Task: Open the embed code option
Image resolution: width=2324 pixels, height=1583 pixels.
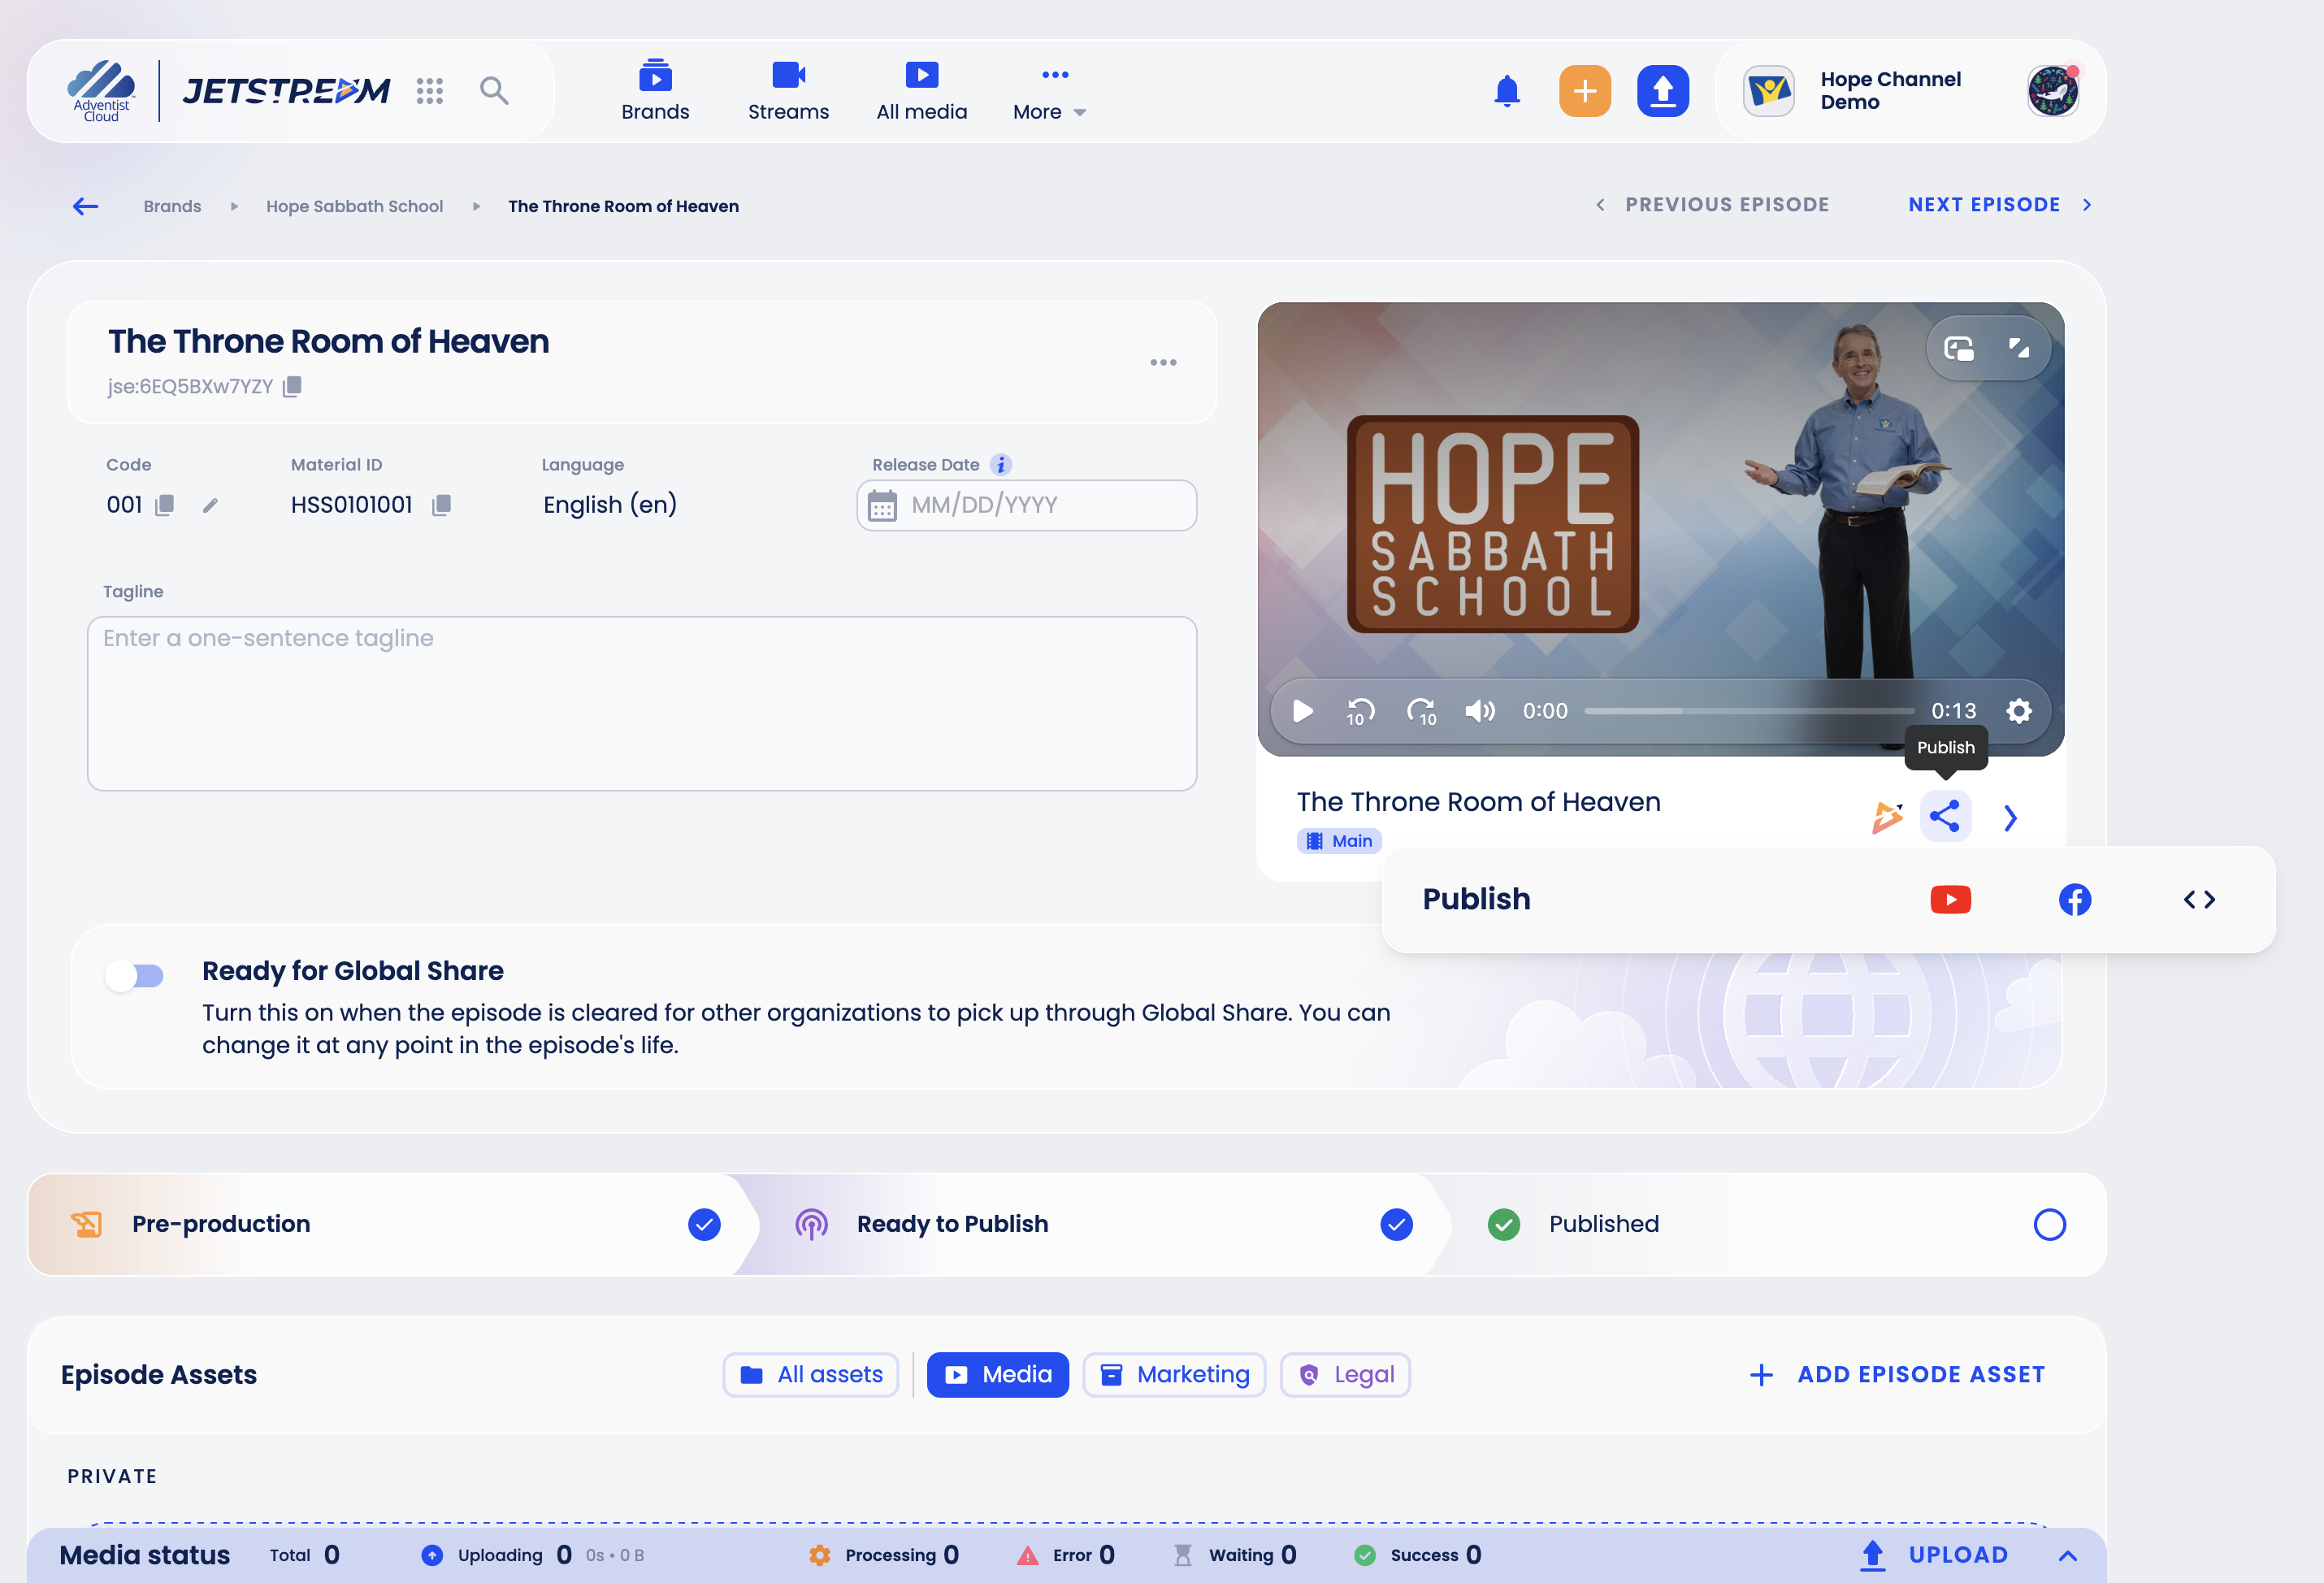Action: pyautogui.click(x=2199, y=899)
